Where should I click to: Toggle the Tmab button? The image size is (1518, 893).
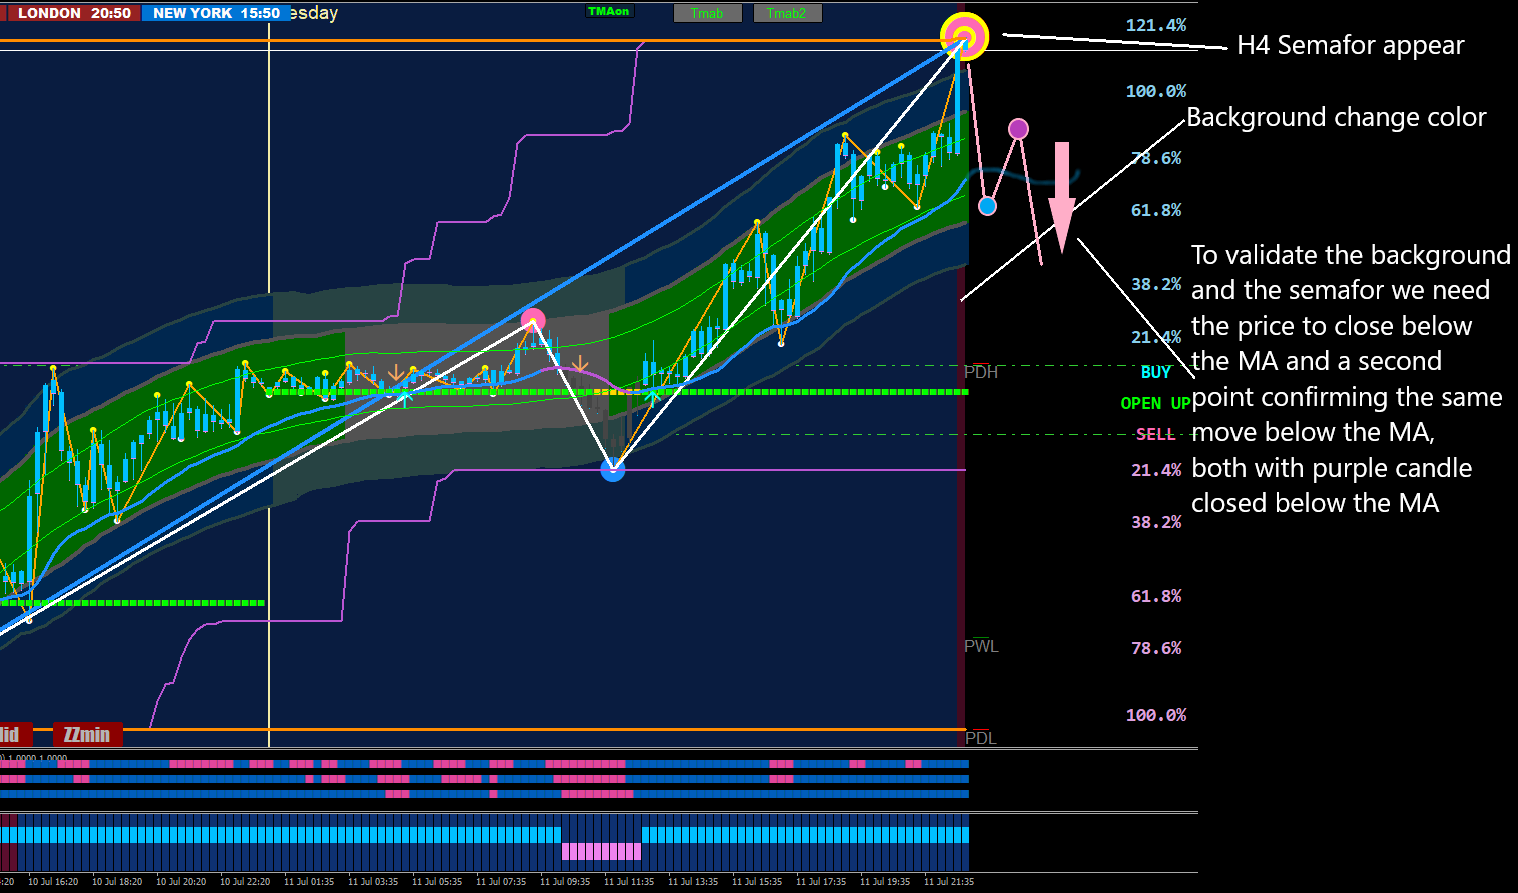(x=707, y=13)
